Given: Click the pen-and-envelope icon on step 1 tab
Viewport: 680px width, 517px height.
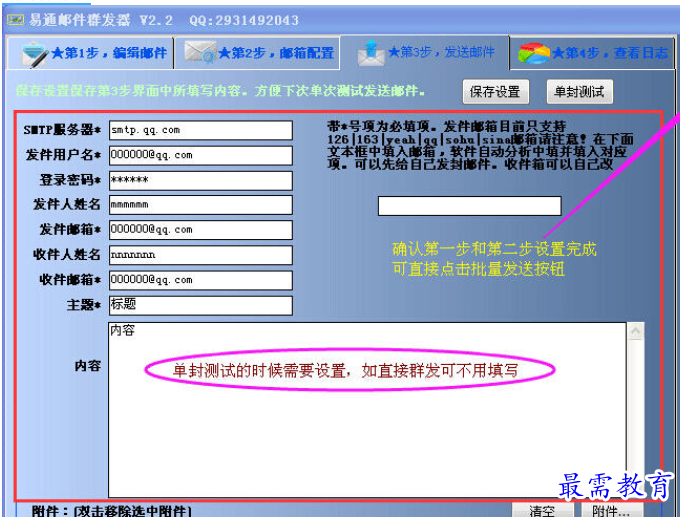Looking at the screenshot, I should (x=34, y=54).
